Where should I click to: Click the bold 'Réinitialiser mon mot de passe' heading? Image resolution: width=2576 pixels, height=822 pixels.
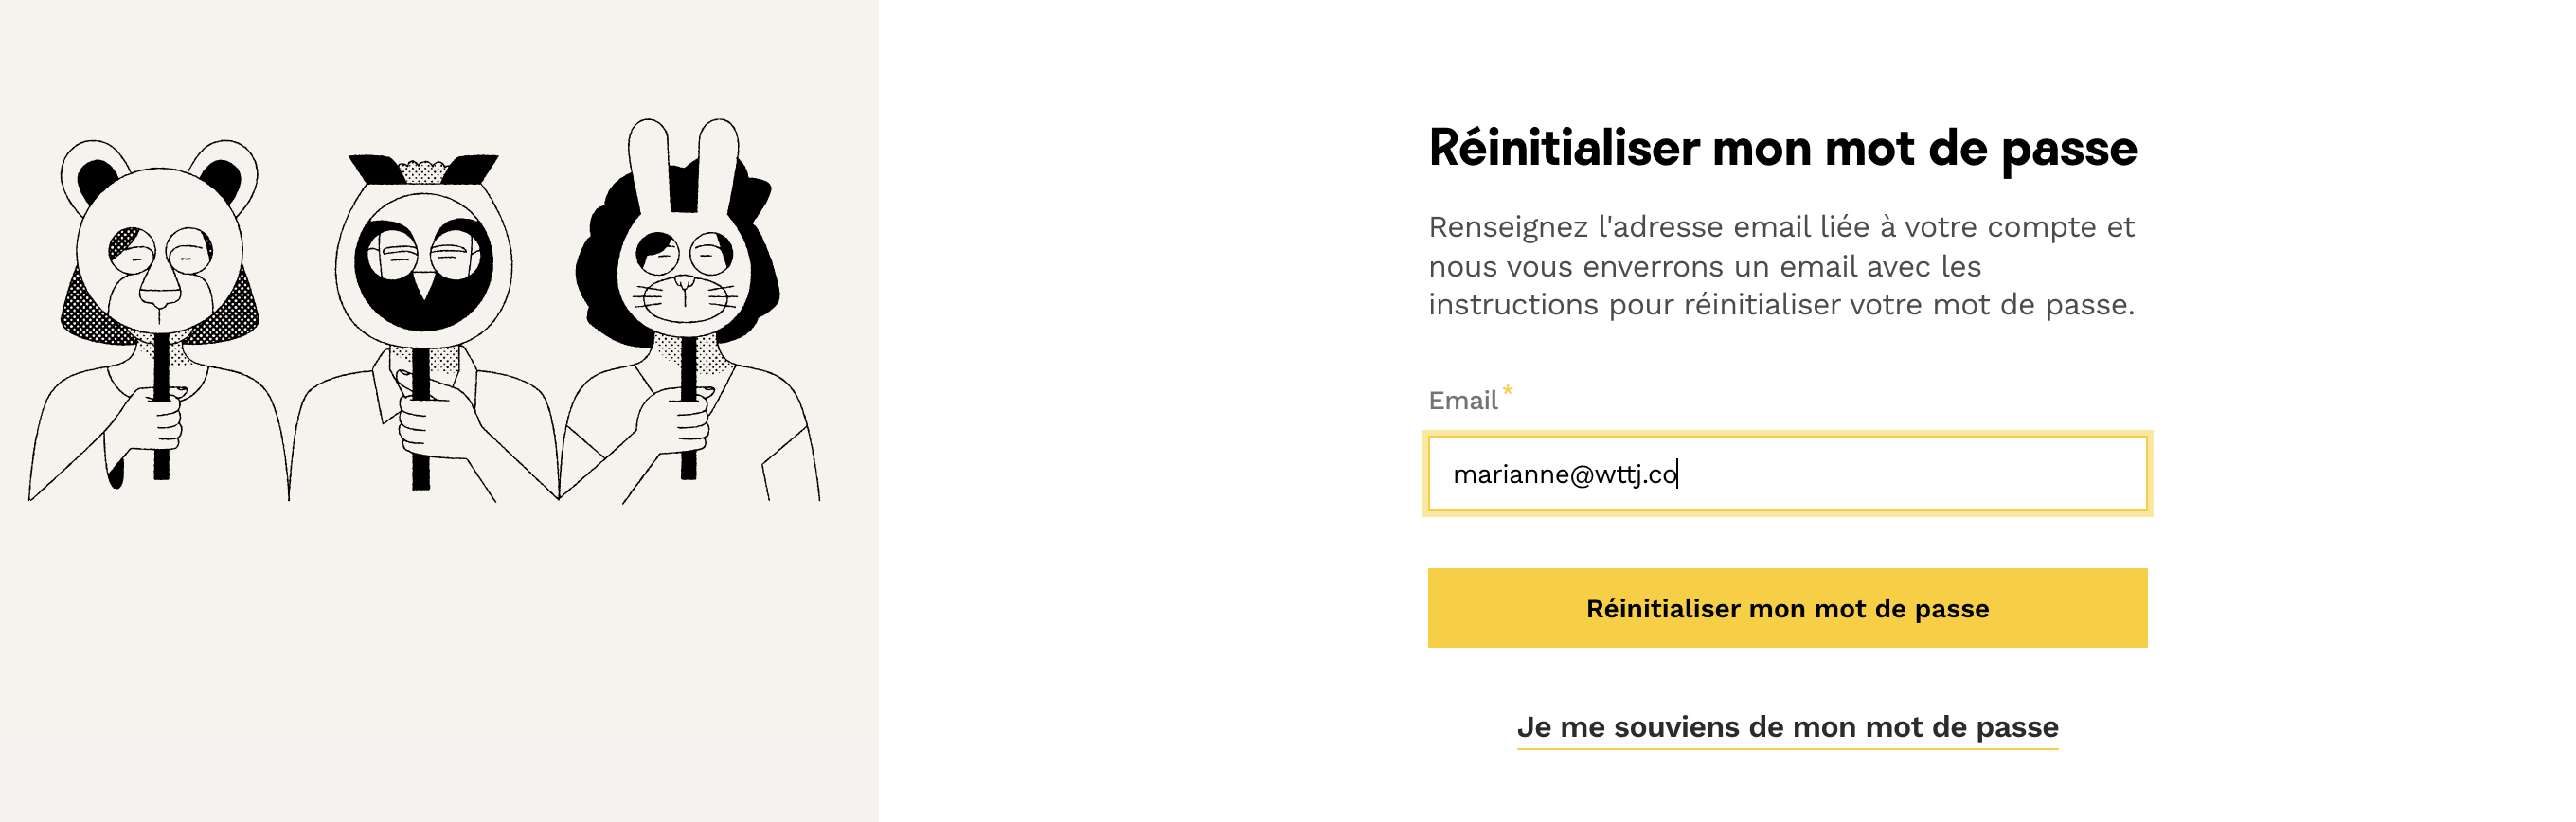click(x=1782, y=148)
